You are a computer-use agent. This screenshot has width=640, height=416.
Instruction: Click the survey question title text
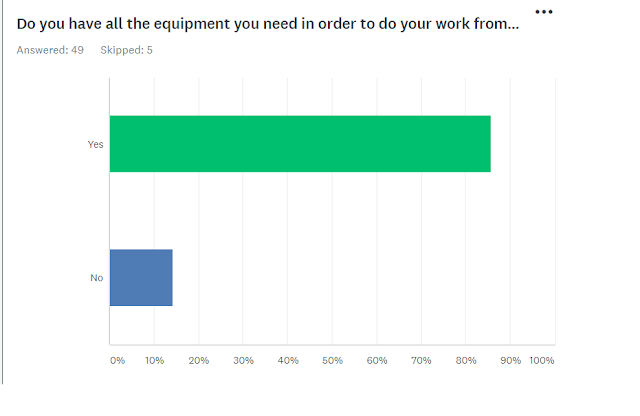tap(268, 24)
